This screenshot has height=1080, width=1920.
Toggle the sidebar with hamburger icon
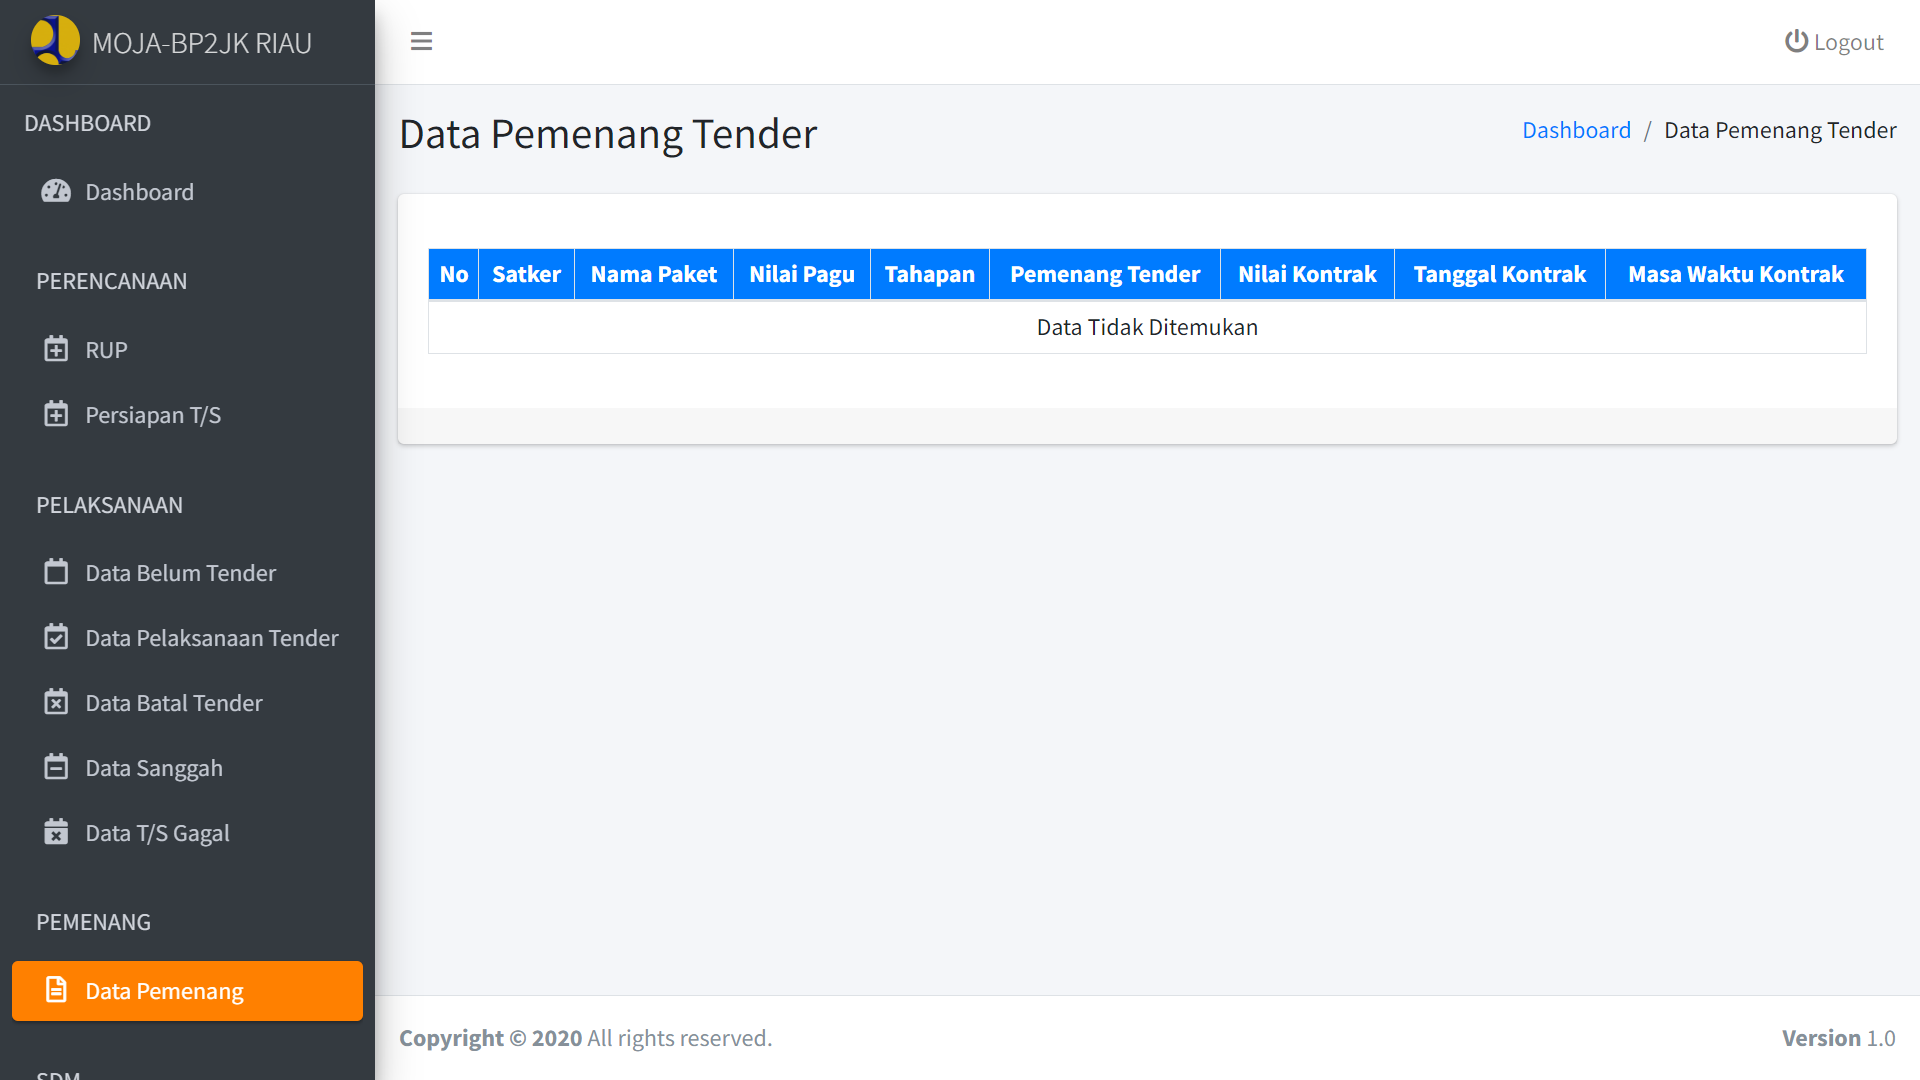[x=421, y=41]
